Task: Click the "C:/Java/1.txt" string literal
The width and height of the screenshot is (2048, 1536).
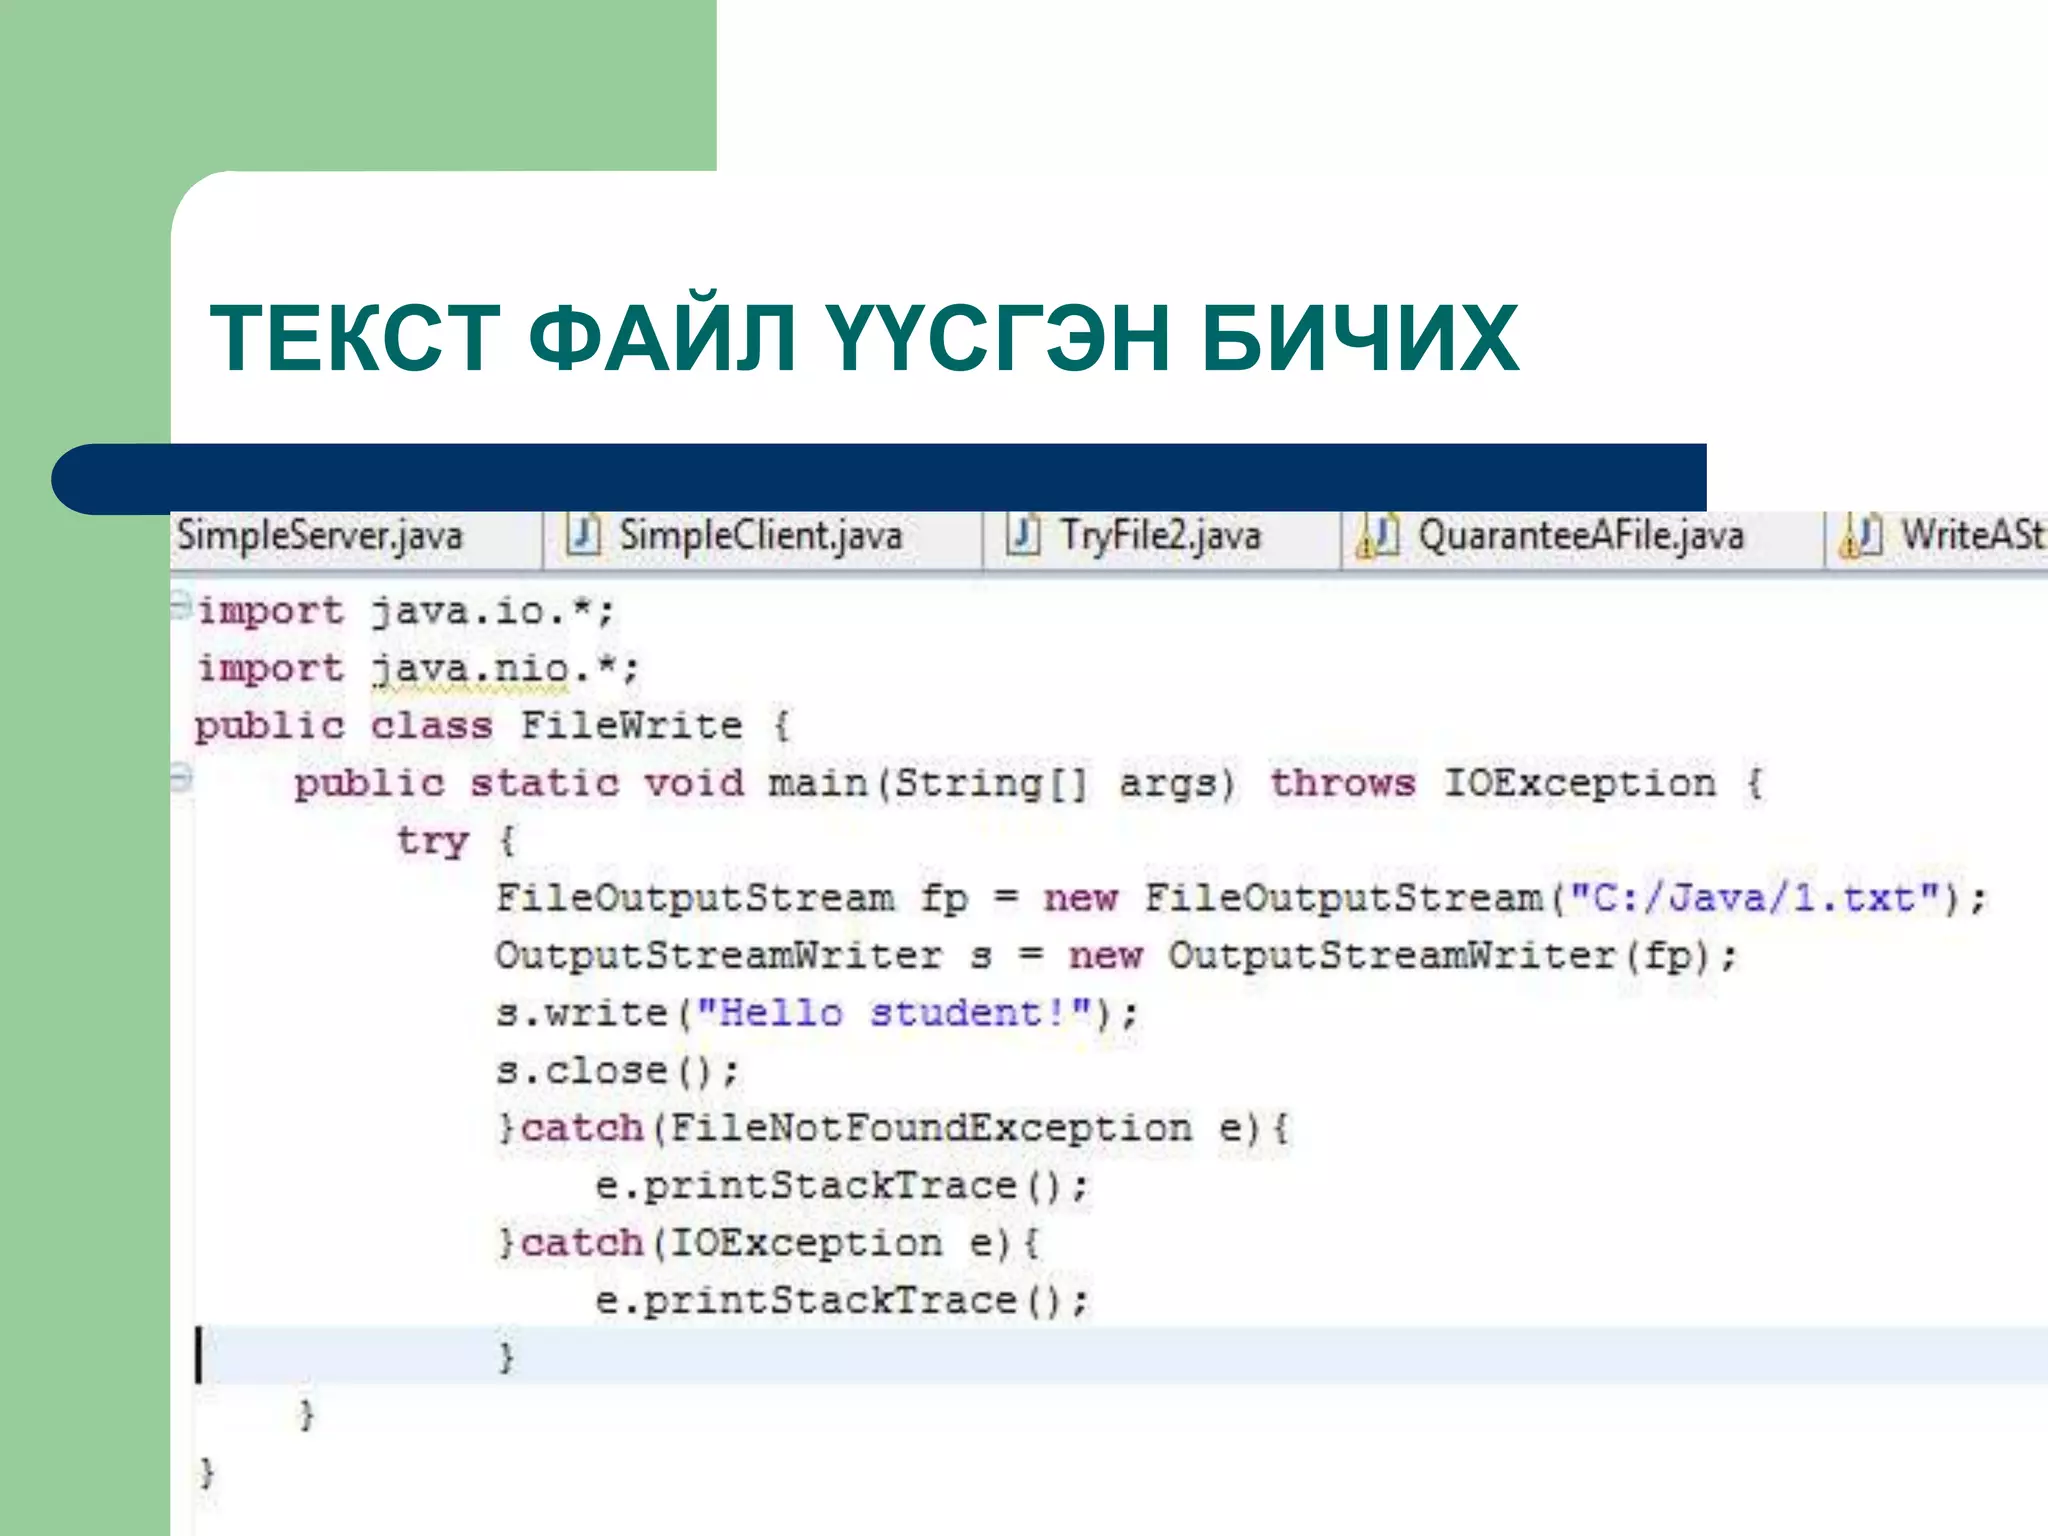Action: pos(1754,898)
